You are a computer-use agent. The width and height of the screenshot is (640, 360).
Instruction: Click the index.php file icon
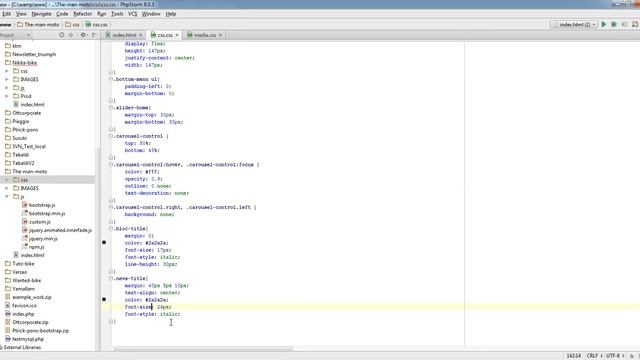point(8,314)
